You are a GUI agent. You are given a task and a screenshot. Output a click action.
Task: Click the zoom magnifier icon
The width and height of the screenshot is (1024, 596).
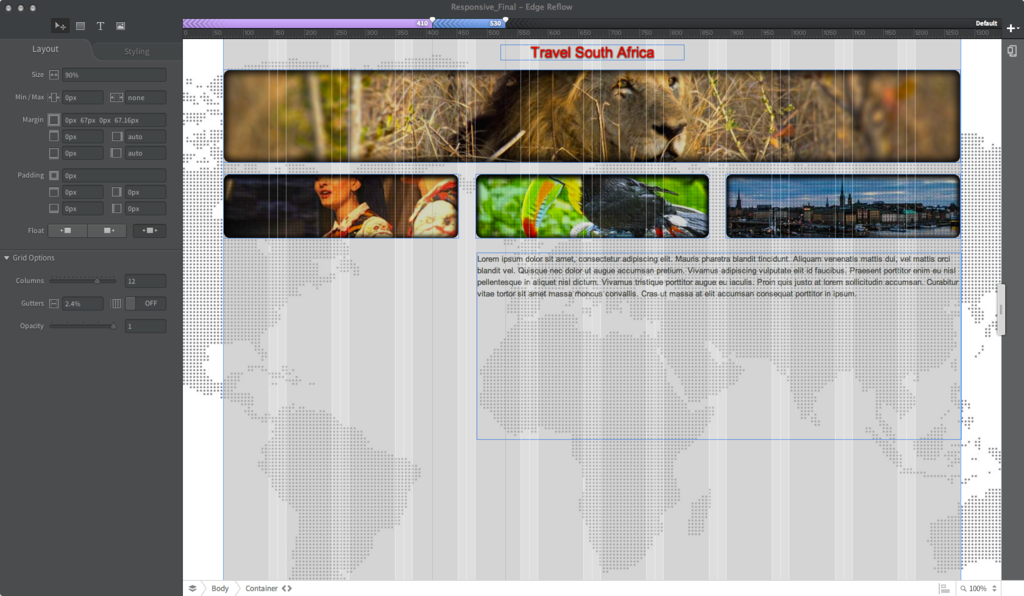963,588
